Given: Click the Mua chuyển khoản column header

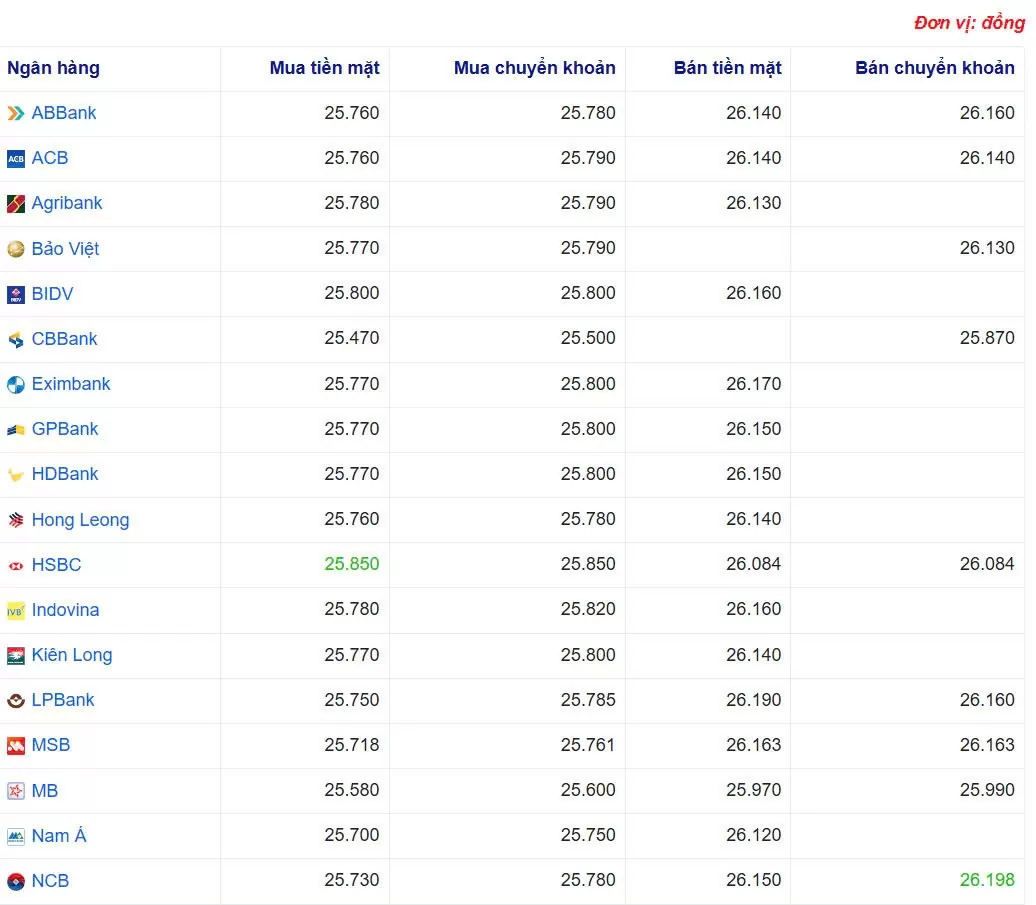Looking at the screenshot, I should 535,68.
